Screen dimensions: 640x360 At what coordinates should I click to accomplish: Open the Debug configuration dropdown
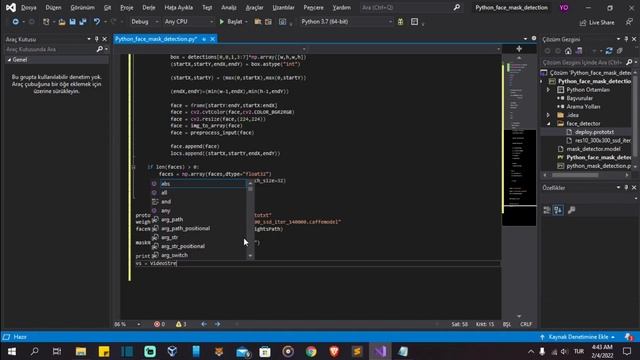(144, 22)
